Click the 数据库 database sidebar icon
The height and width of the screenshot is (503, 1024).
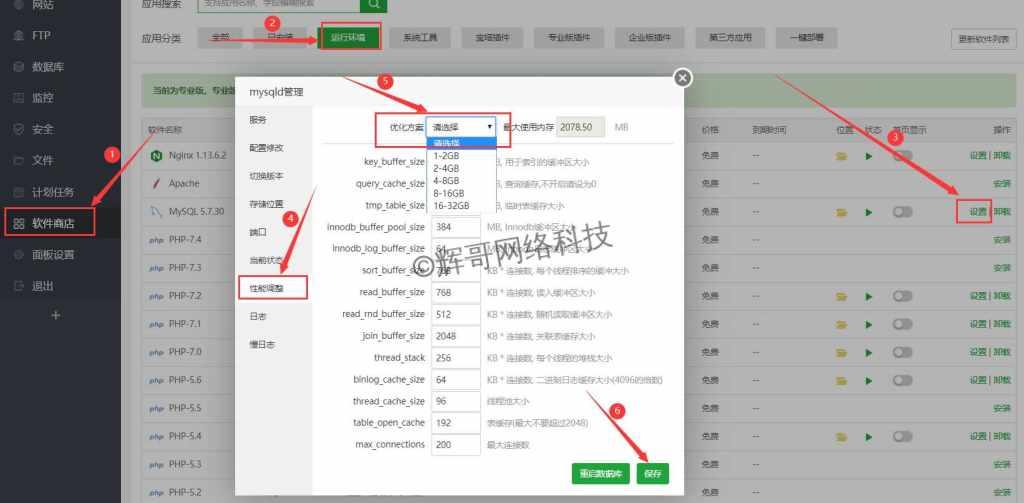pyautogui.click(x=19, y=67)
